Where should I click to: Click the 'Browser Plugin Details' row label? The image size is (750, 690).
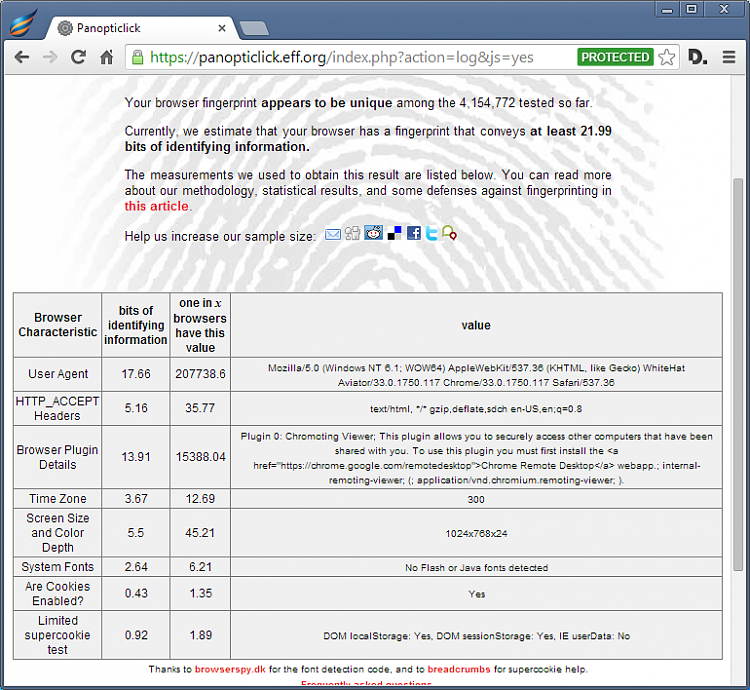(x=57, y=457)
